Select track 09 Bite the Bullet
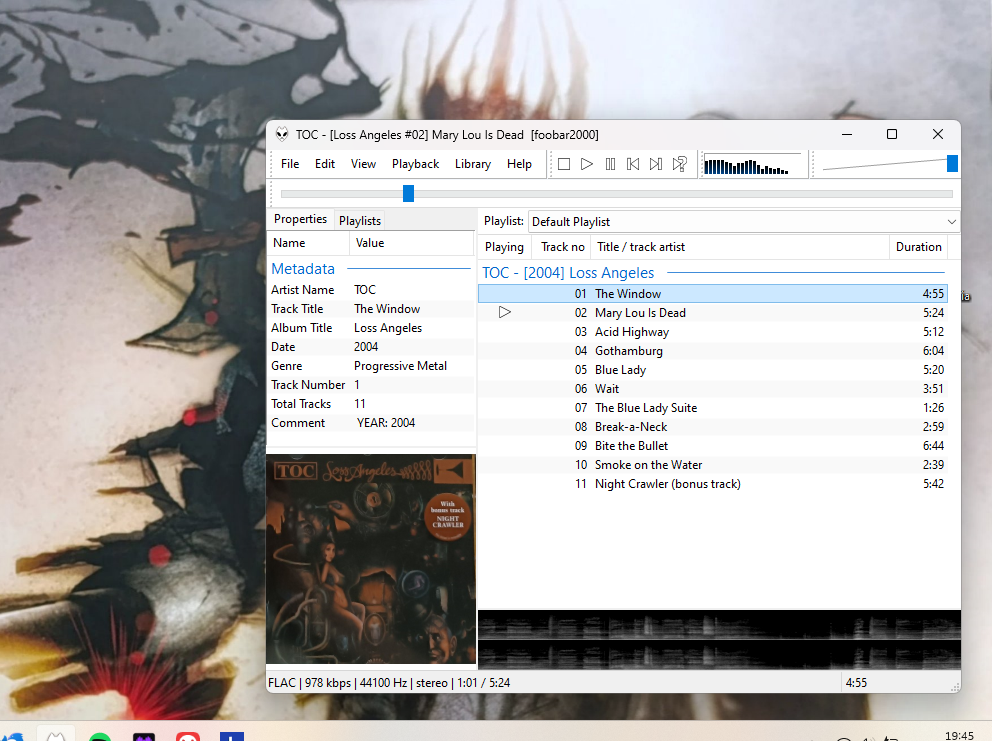Image resolution: width=992 pixels, height=741 pixels. [713, 445]
